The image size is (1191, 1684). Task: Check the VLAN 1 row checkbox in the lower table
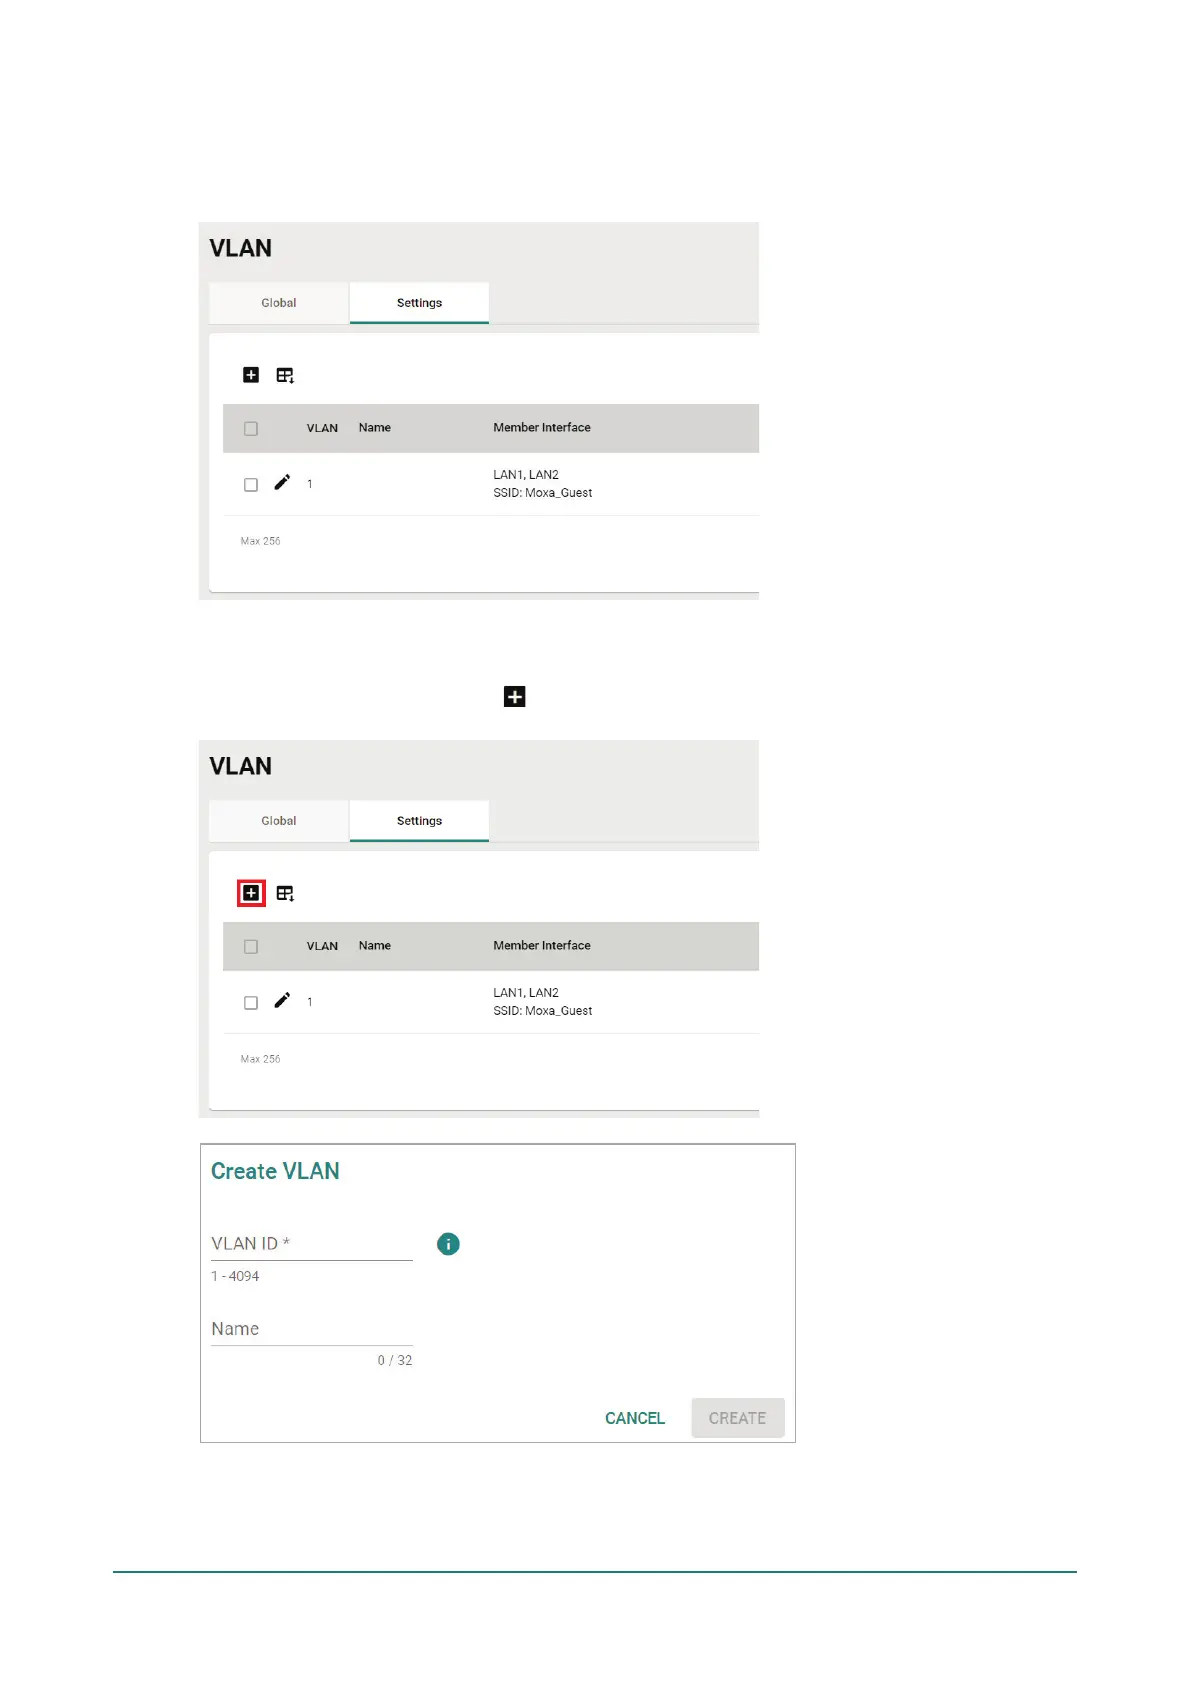click(251, 1003)
